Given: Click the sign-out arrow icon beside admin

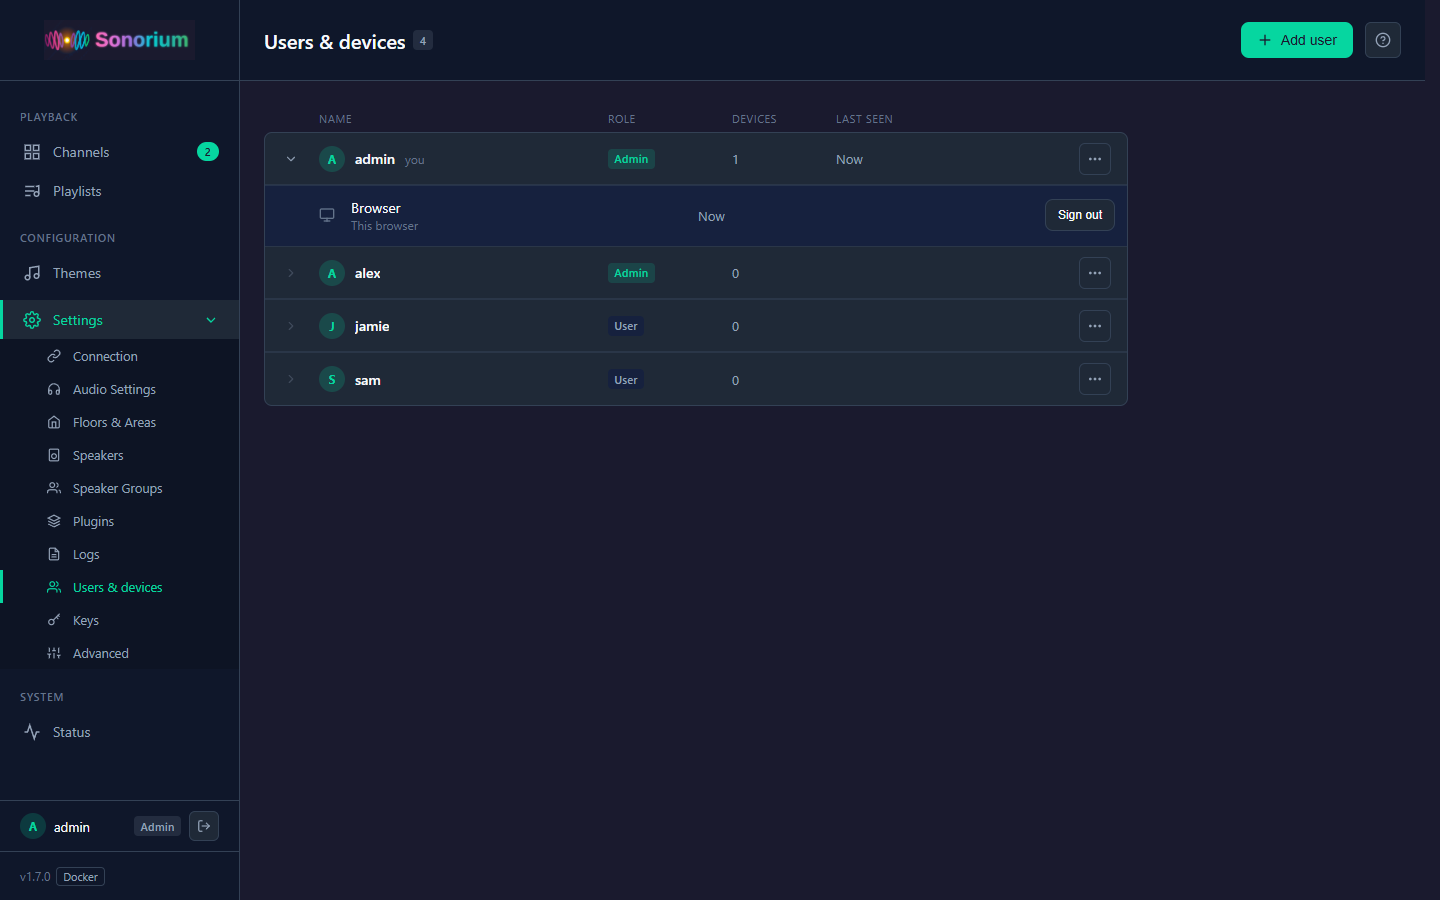Looking at the screenshot, I should [x=204, y=826].
